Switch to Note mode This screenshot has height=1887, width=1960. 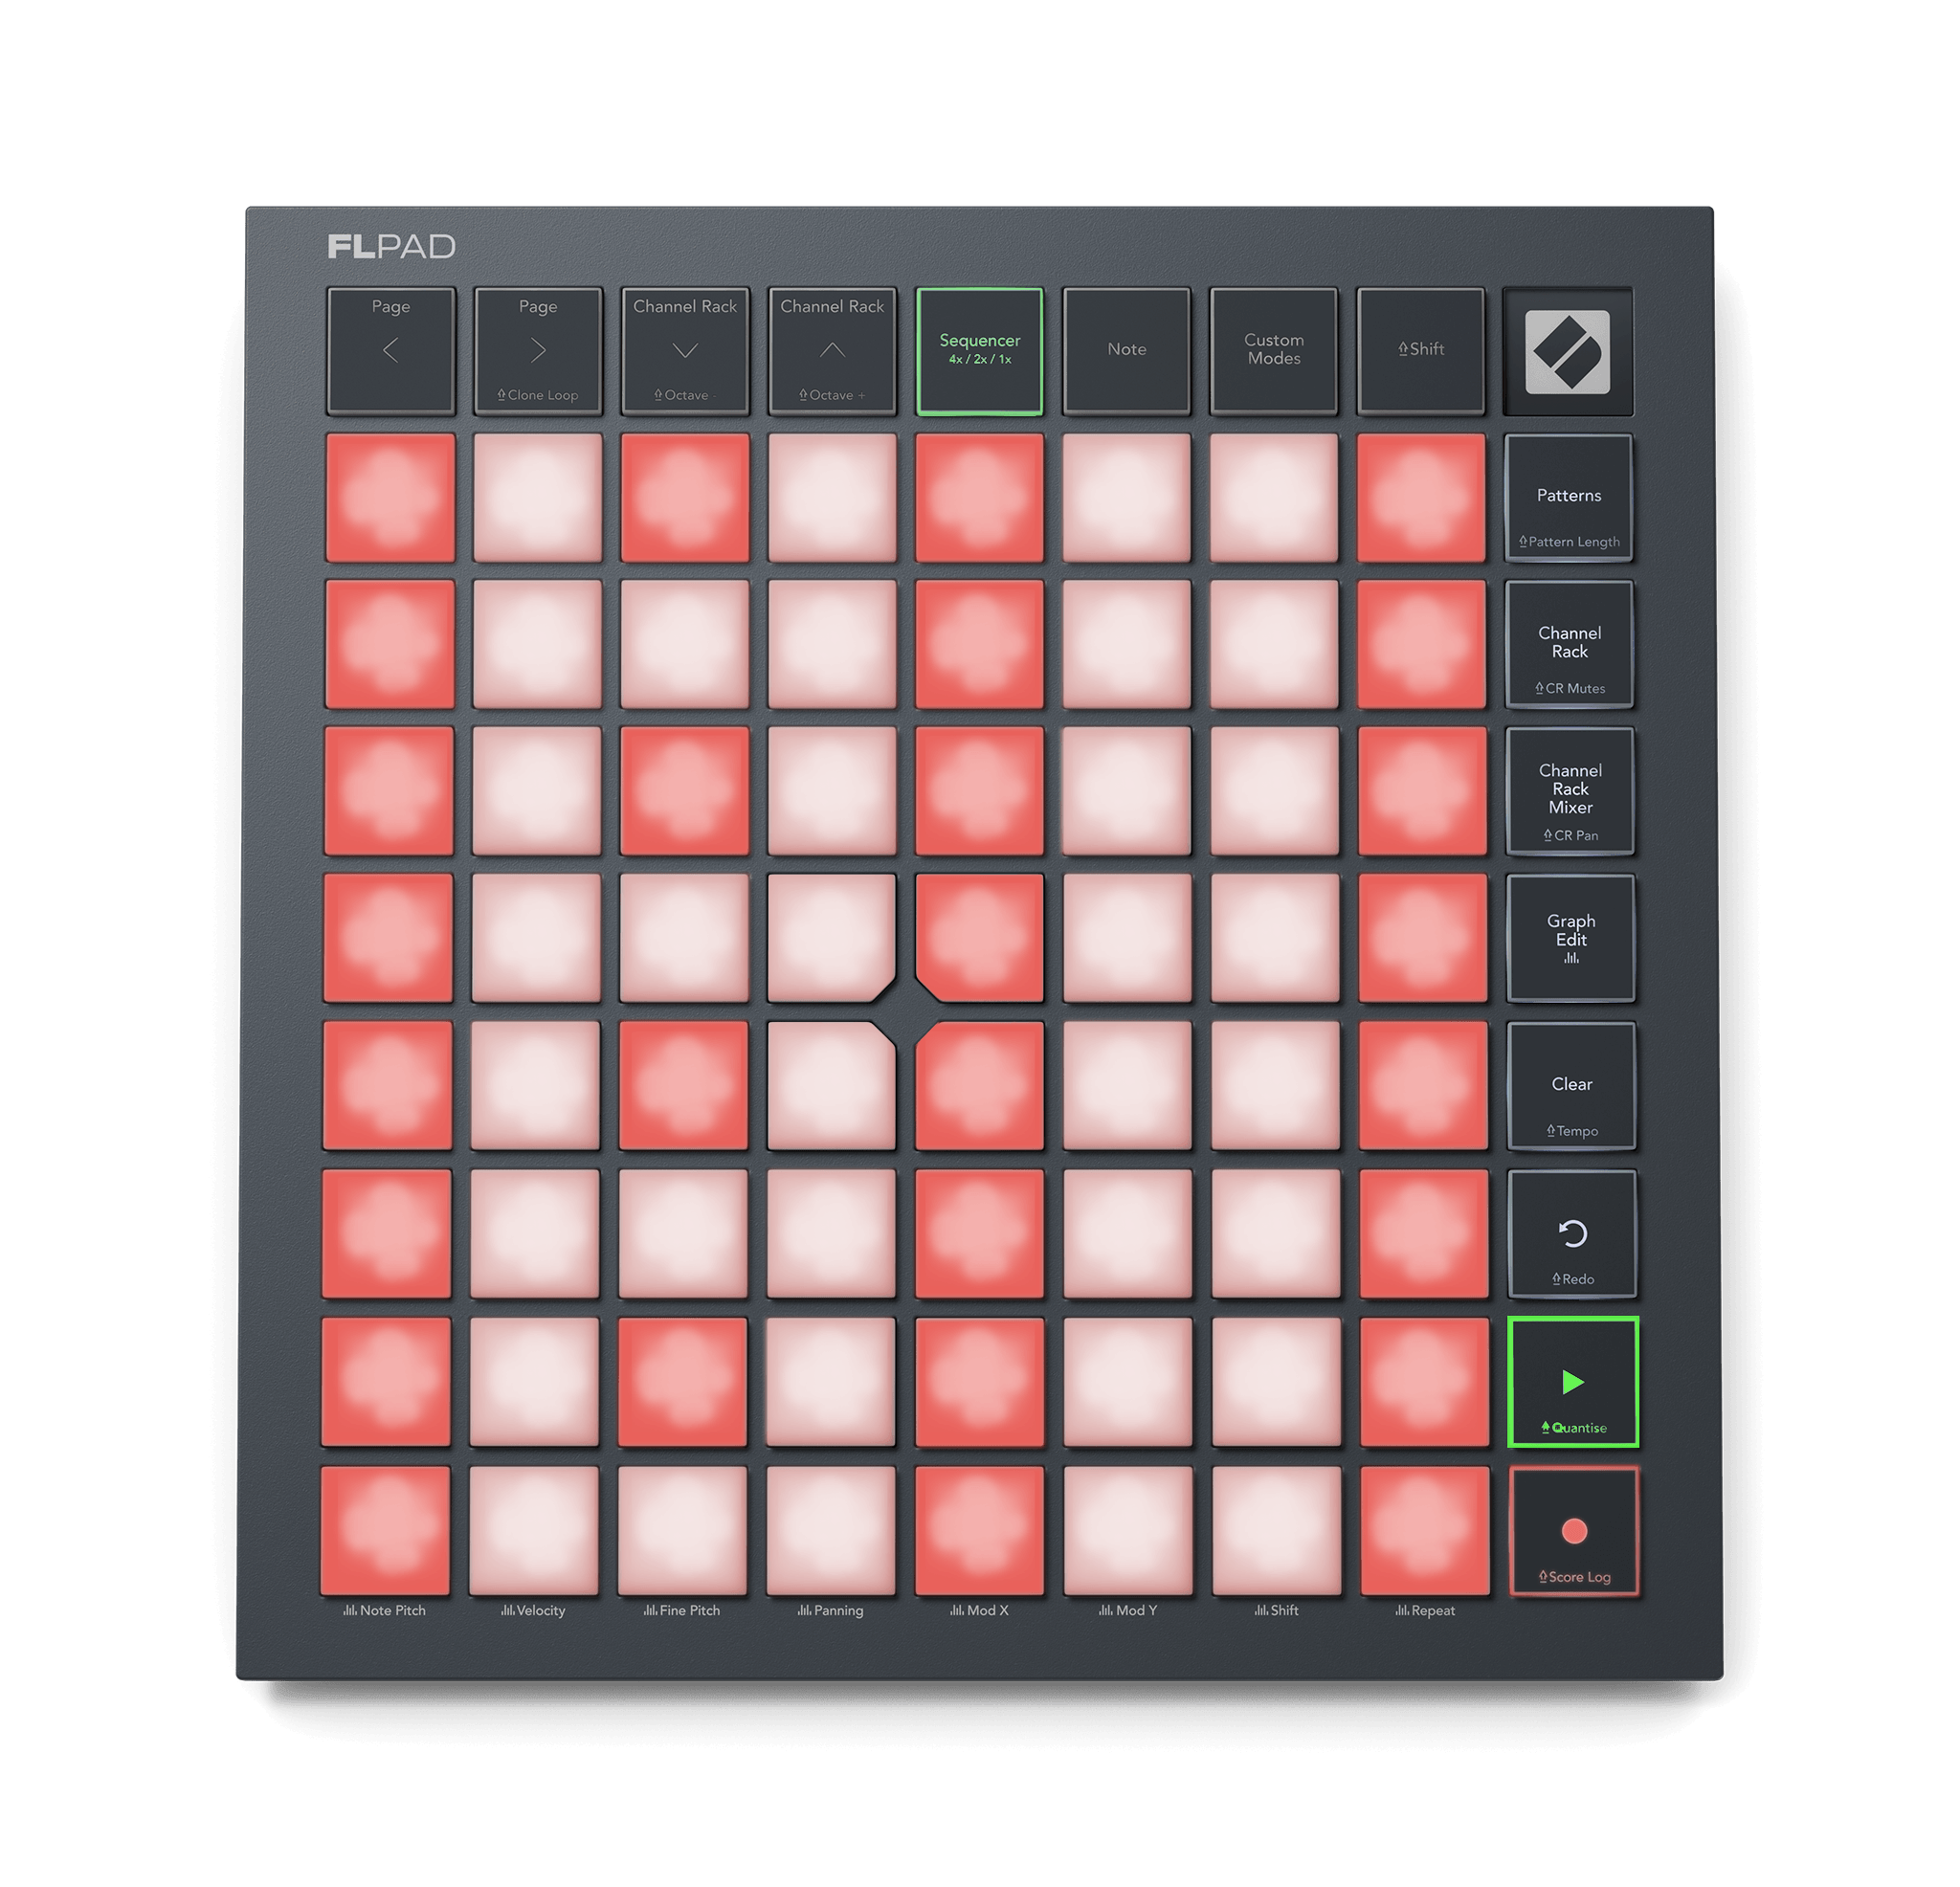(x=1127, y=351)
